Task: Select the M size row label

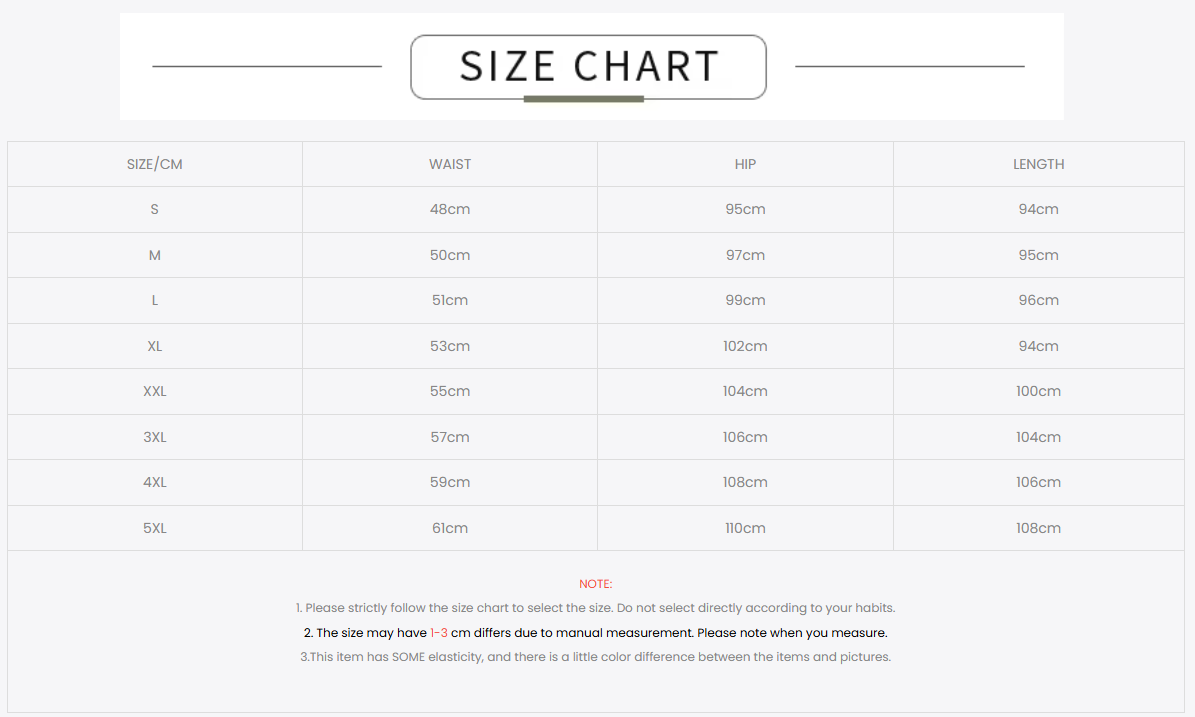Action: pos(155,255)
